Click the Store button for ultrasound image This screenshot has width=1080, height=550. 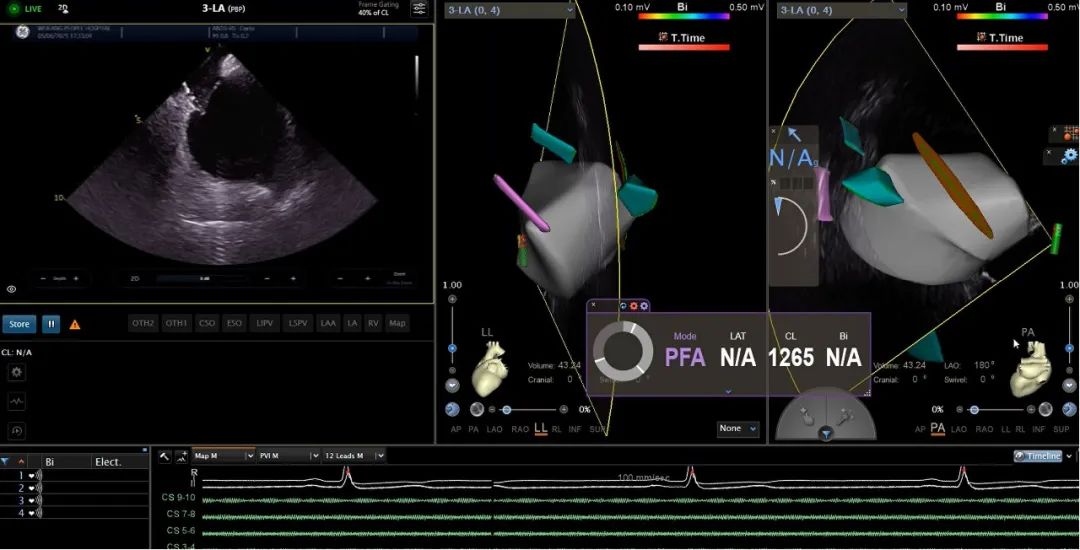[19, 324]
